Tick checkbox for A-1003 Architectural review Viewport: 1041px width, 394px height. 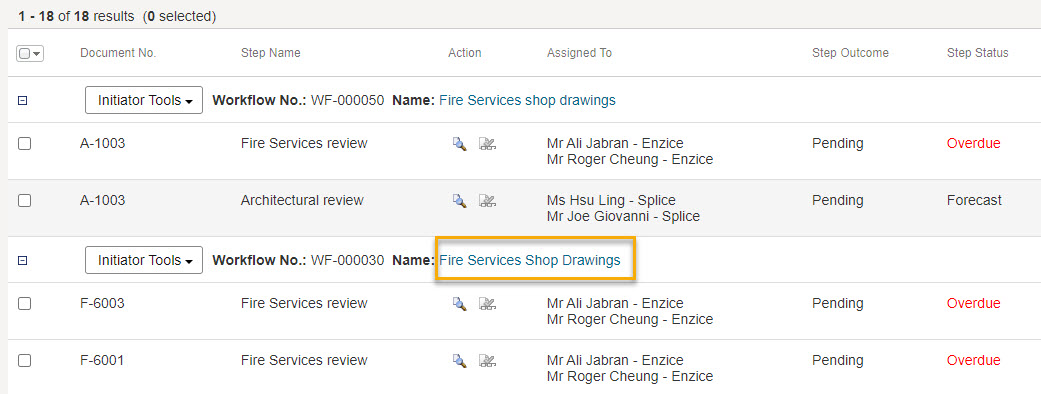tap(25, 201)
